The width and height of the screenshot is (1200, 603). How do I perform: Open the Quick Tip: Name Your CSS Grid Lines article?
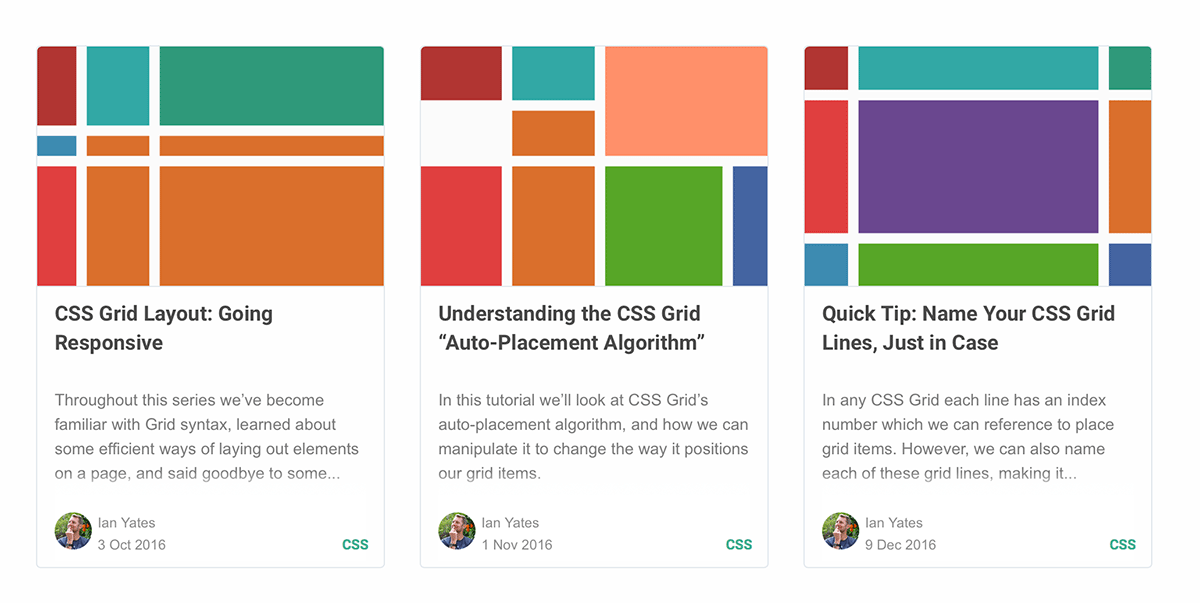tap(967, 328)
